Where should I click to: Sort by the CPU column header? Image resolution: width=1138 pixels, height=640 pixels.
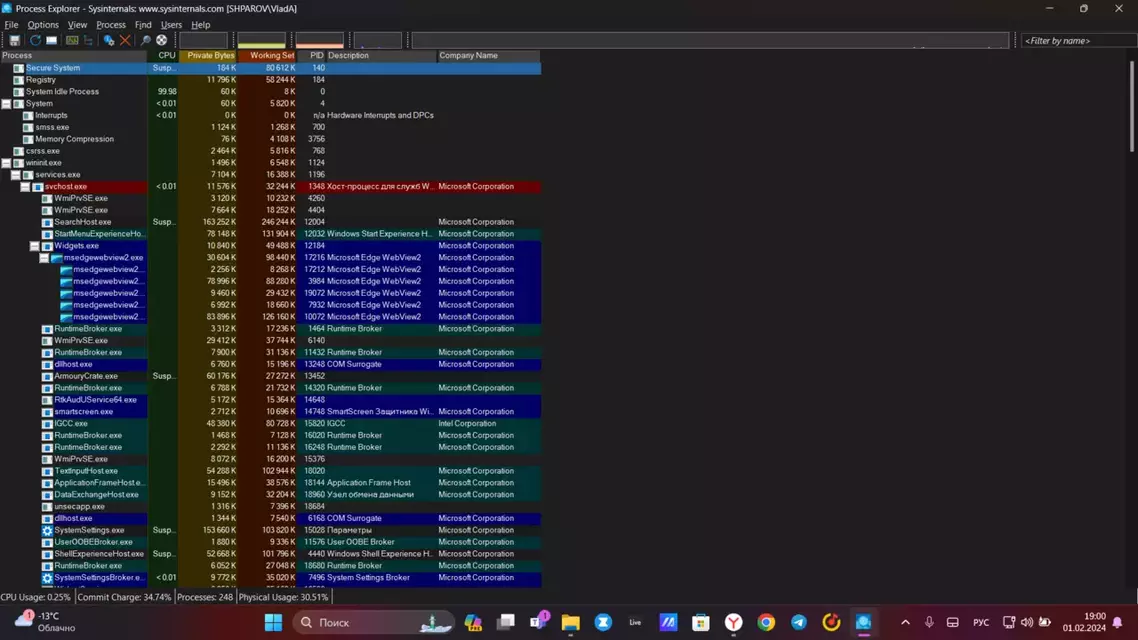tap(163, 56)
